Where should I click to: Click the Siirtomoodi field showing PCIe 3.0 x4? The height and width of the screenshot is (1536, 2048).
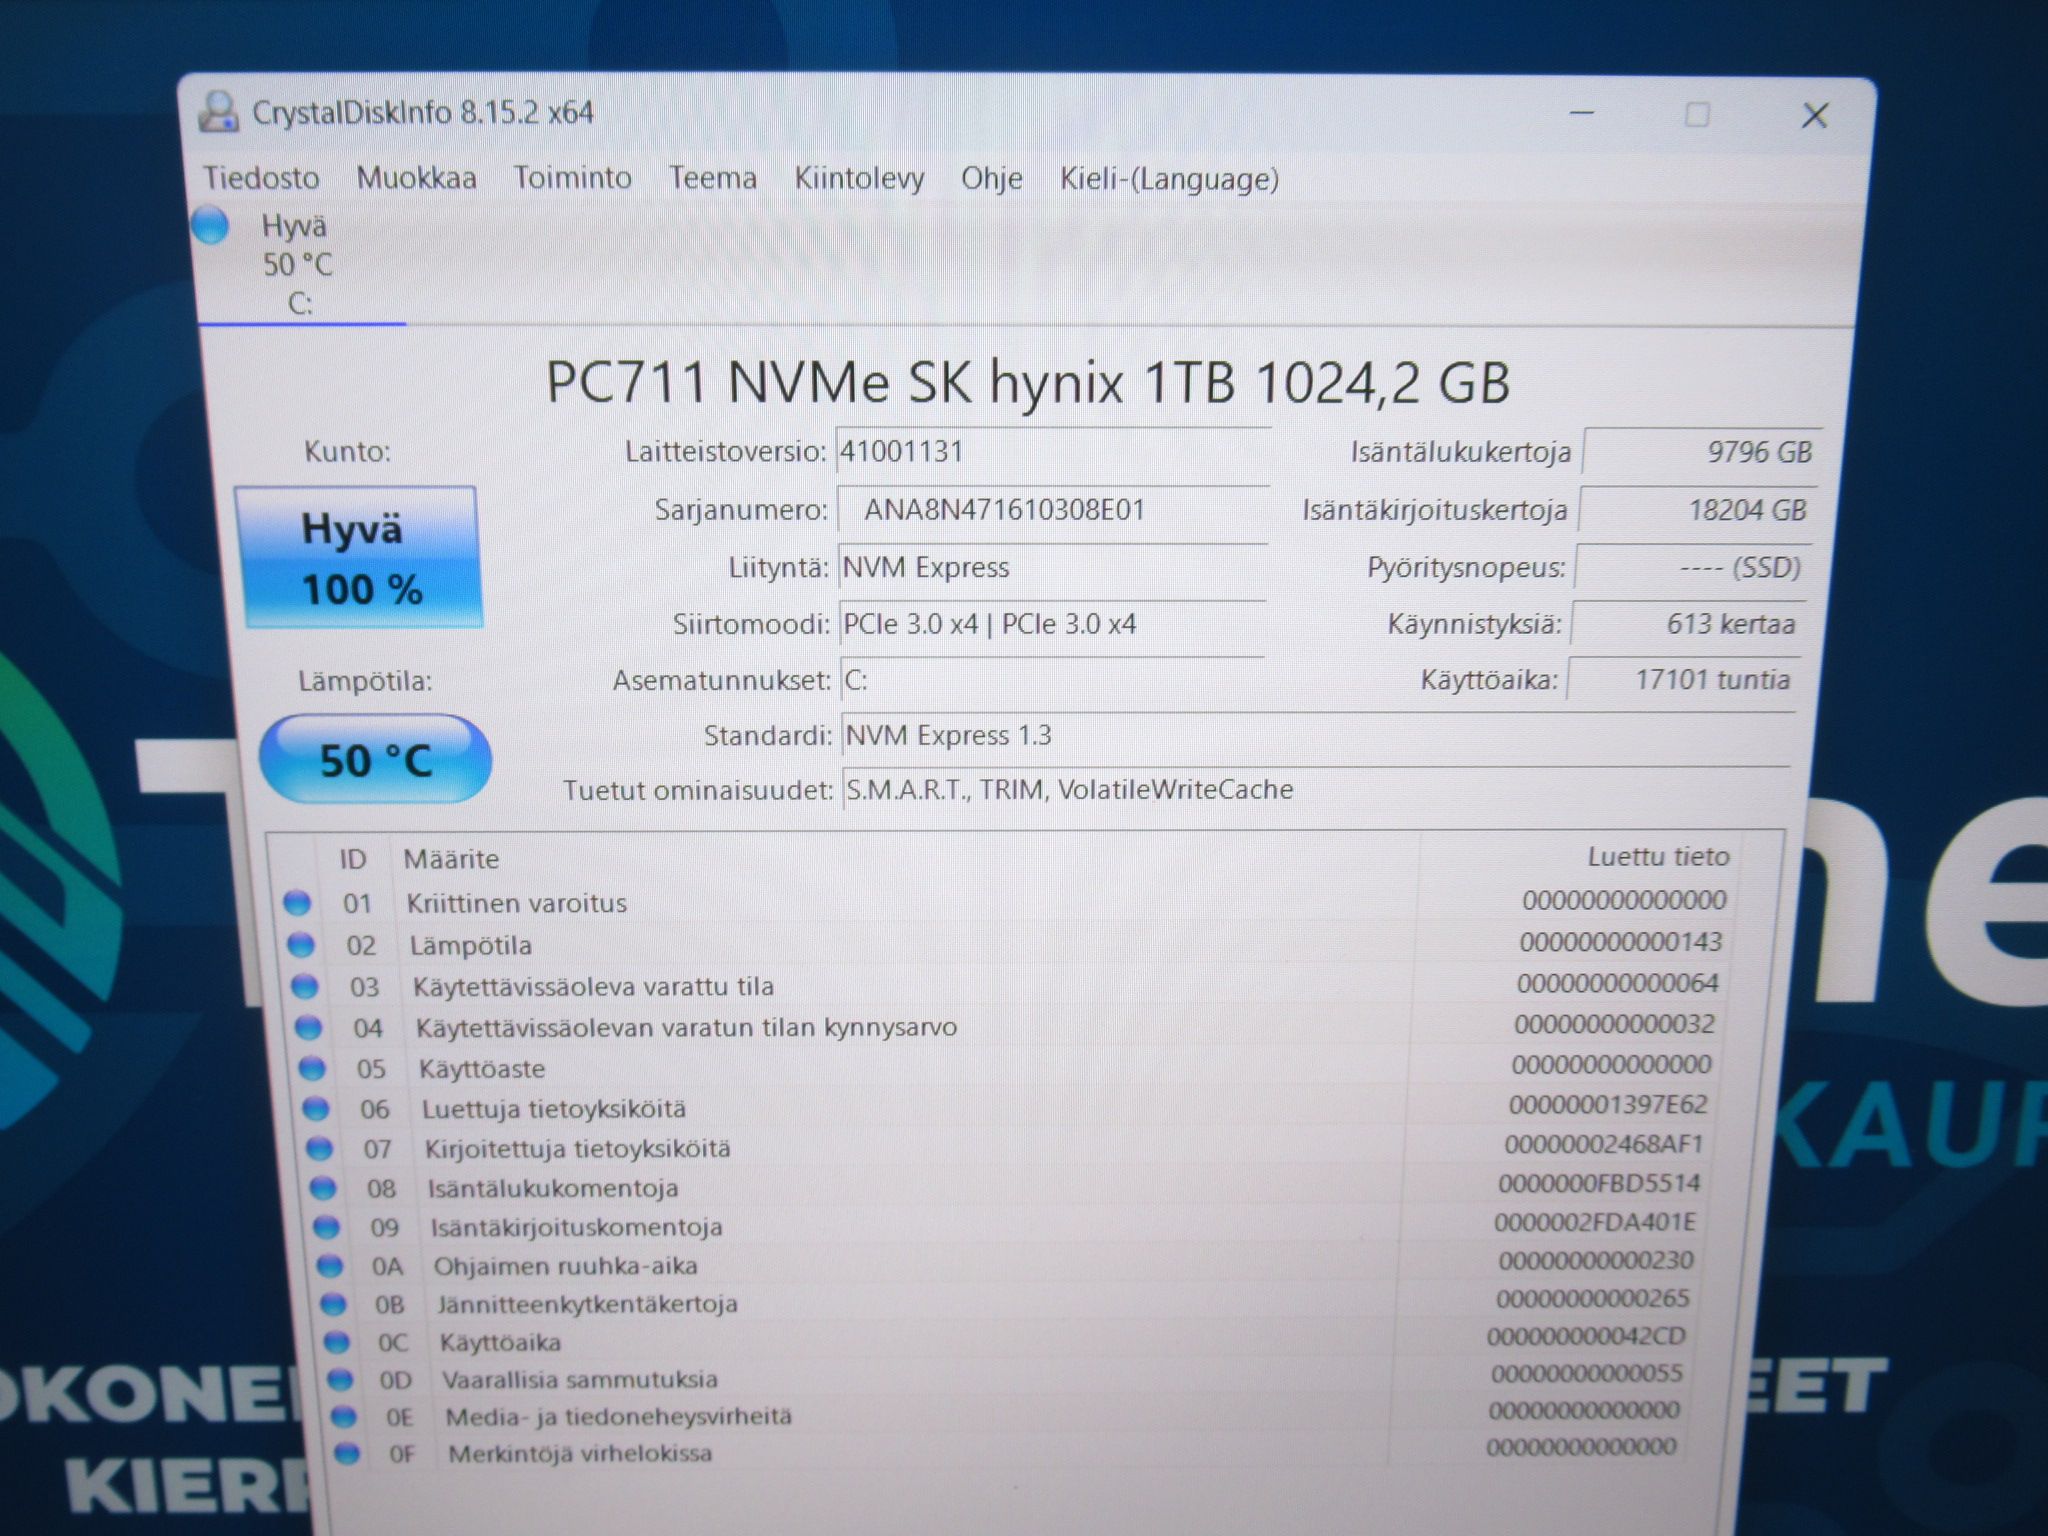(x=1052, y=624)
